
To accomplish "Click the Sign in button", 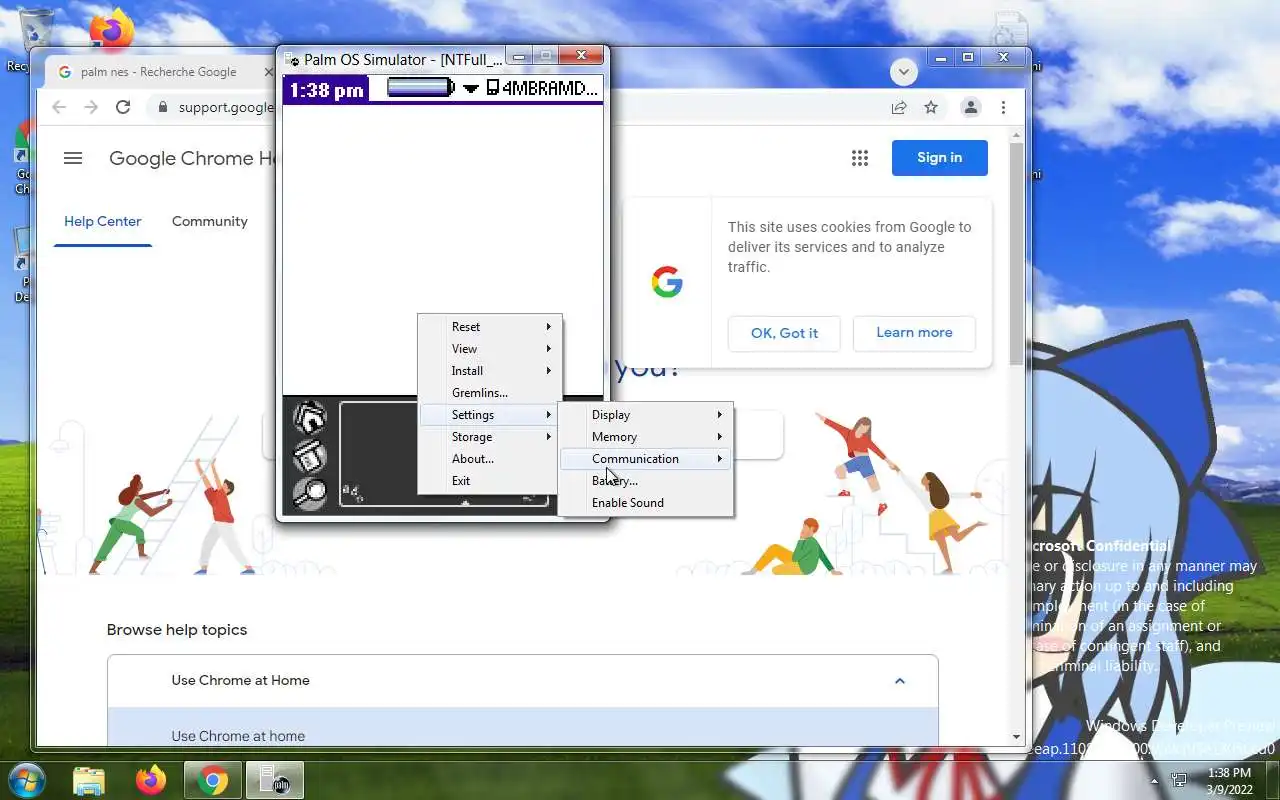I will 939,158.
